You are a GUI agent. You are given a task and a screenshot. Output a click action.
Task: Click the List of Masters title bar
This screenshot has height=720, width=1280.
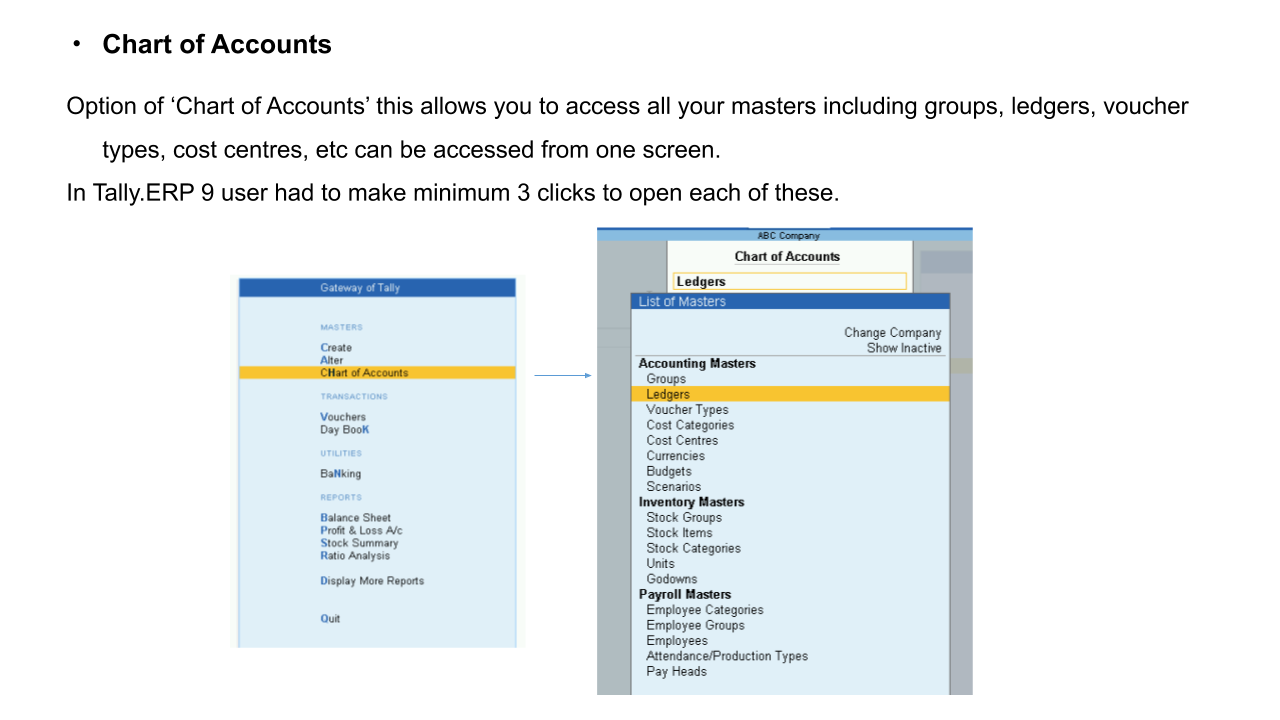(x=790, y=301)
